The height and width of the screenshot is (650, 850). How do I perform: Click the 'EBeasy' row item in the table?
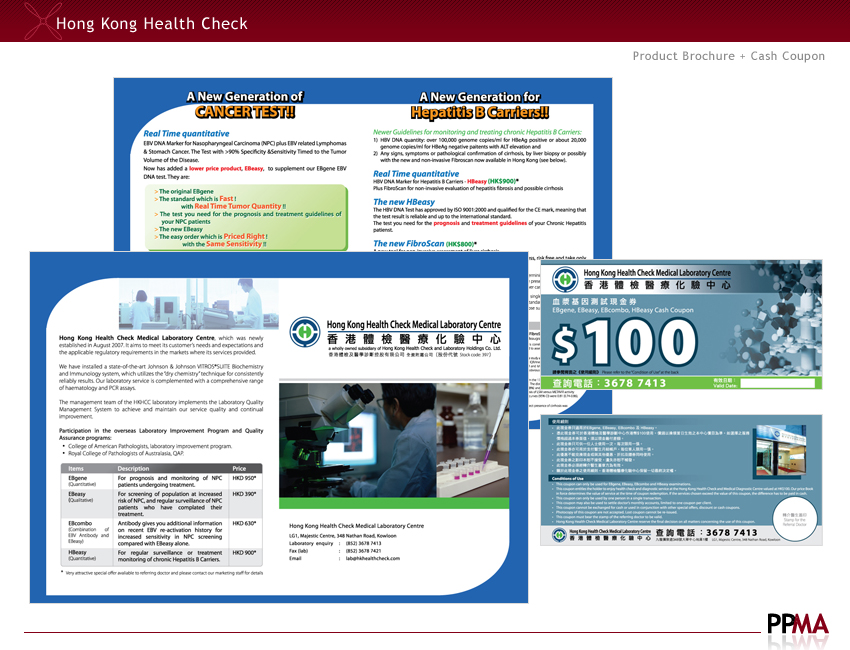tap(77, 494)
